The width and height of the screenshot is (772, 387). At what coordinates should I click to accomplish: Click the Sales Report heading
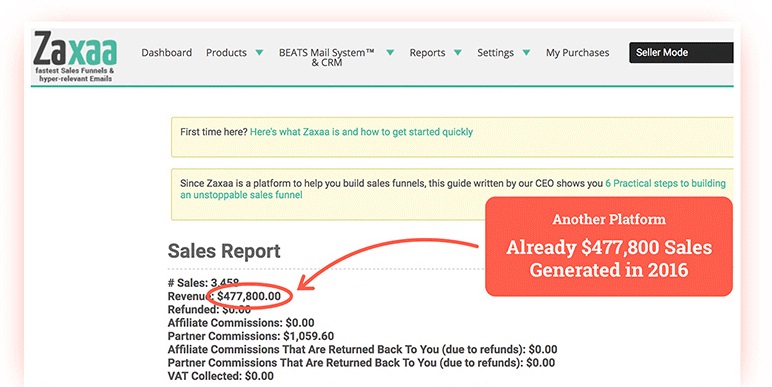[x=224, y=251]
